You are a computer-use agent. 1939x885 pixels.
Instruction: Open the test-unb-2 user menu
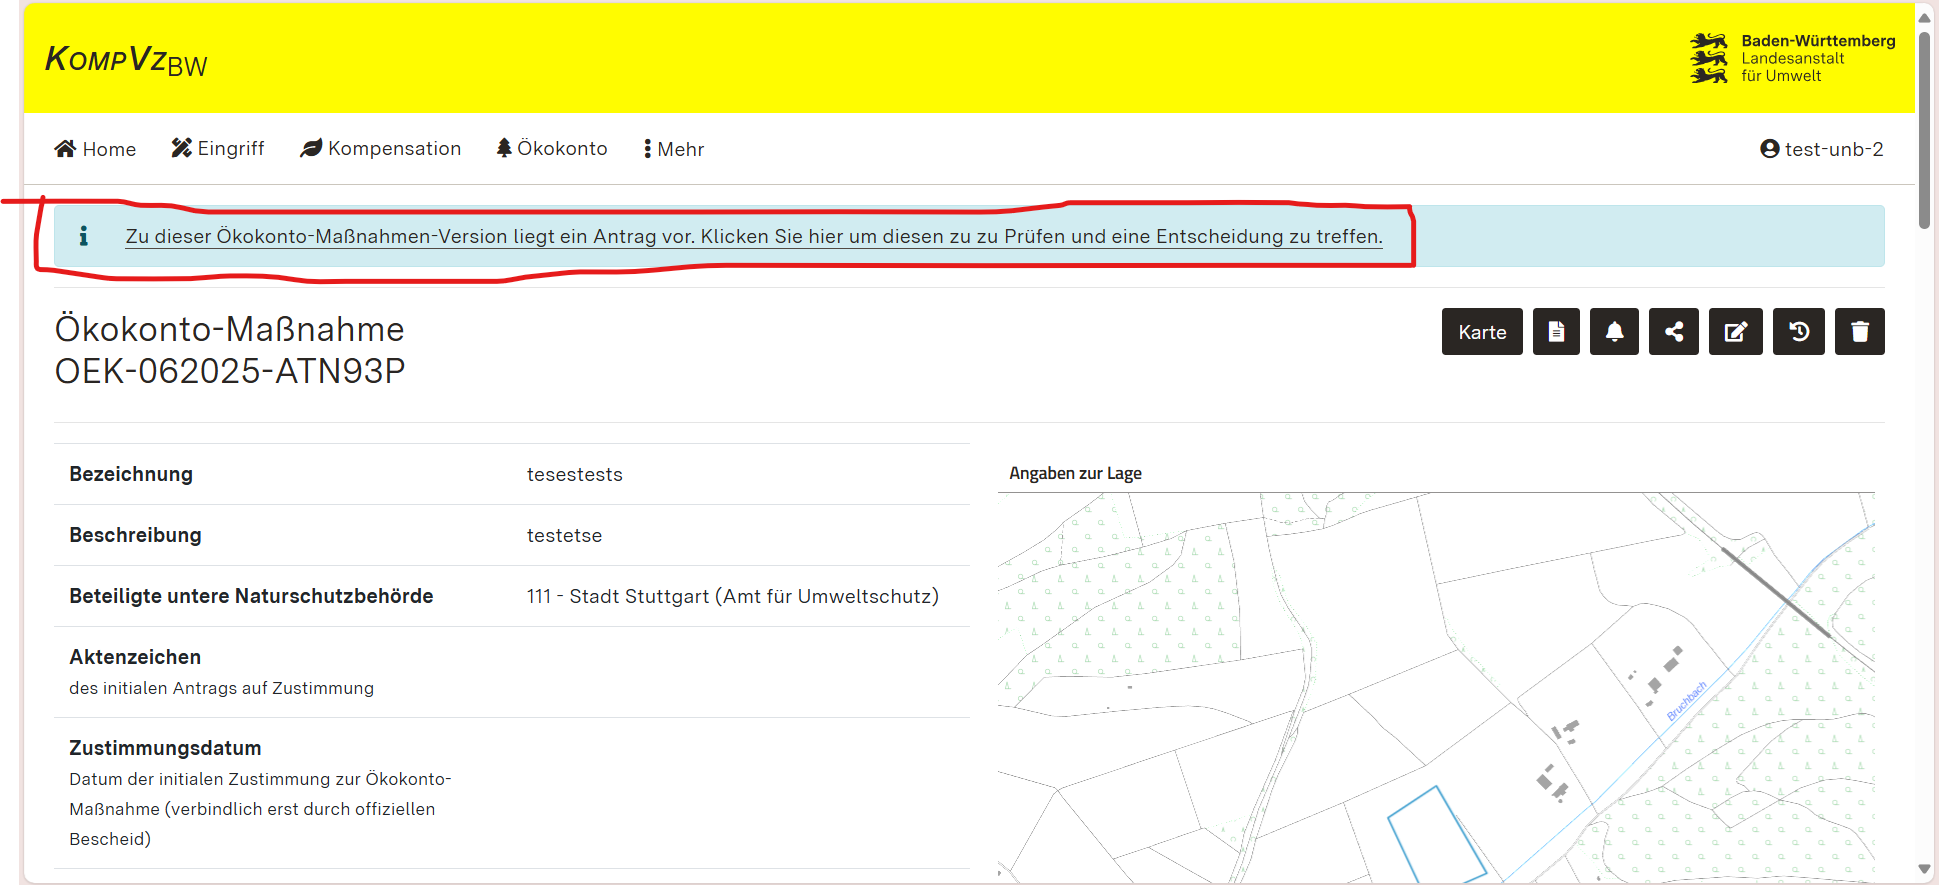coord(1821,149)
